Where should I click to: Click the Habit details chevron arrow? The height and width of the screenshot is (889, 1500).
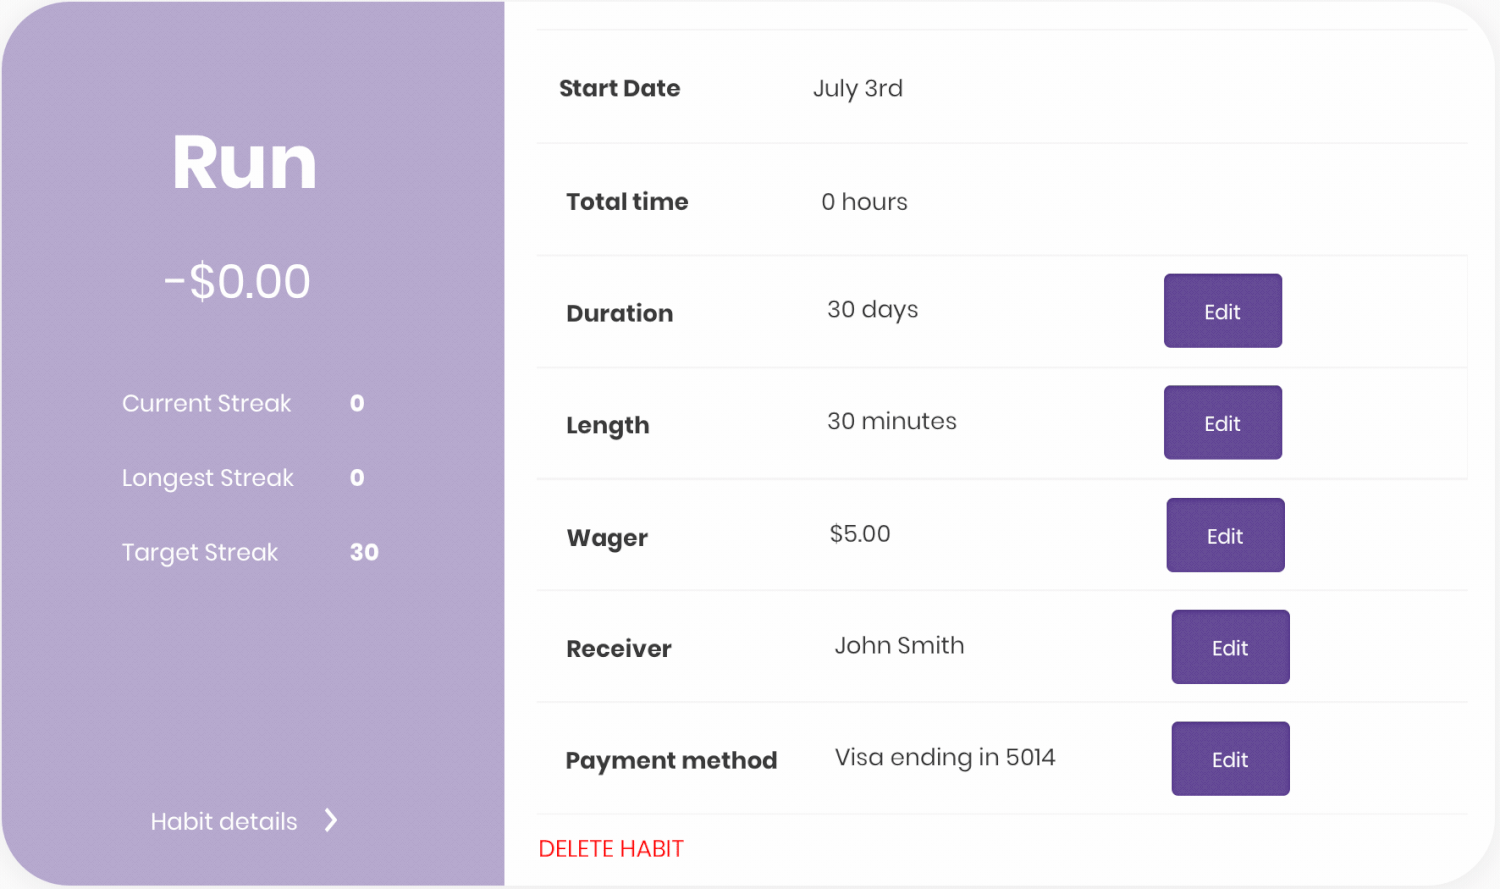(x=331, y=821)
